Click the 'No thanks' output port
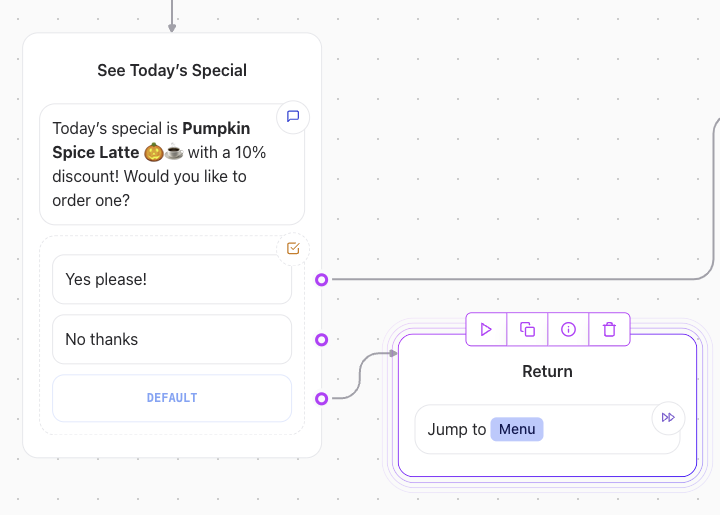This screenshot has width=720, height=515. click(x=321, y=339)
